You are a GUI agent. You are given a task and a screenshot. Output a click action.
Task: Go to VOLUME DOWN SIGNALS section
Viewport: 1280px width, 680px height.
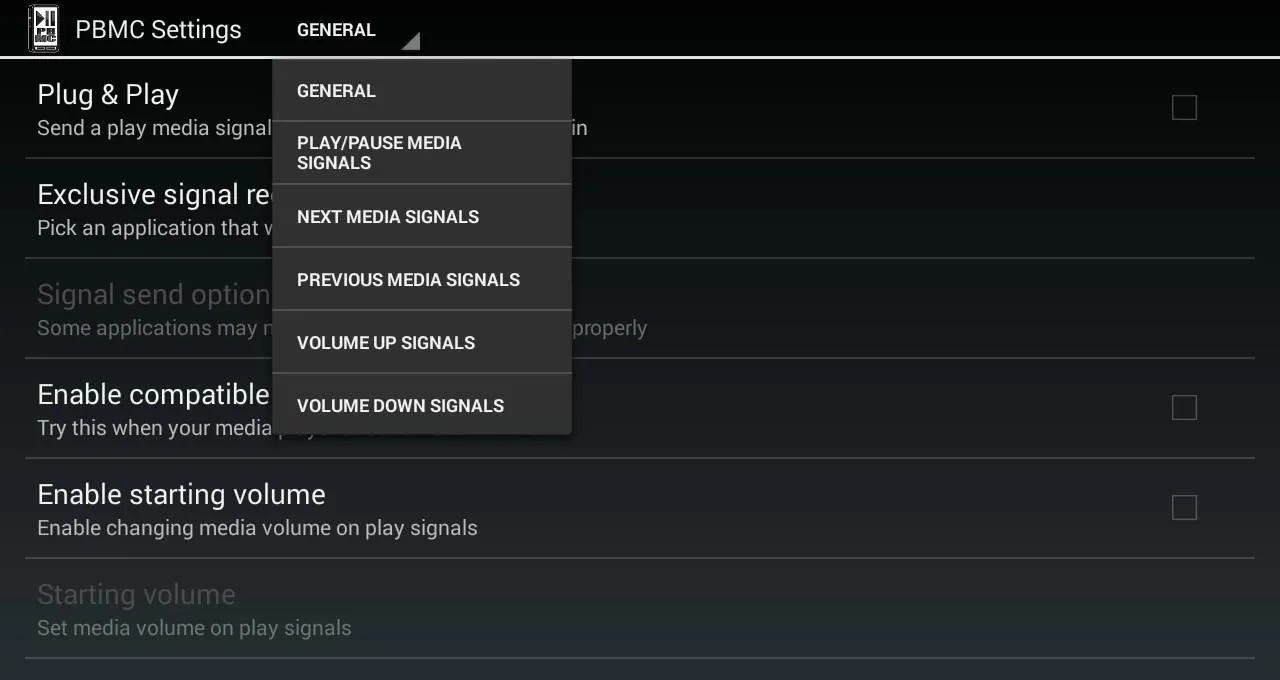pyautogui.click(x=422, y=404)
